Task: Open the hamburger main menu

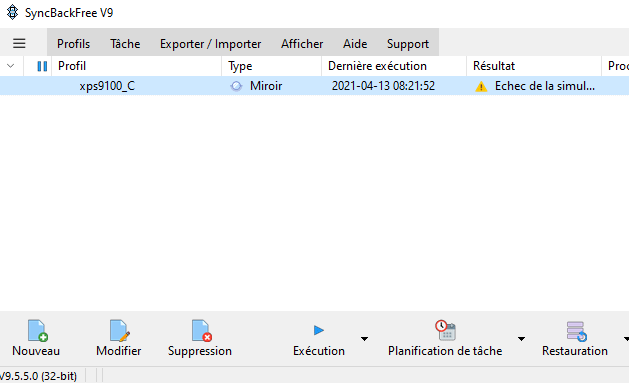Action: (x=19, y=43)
